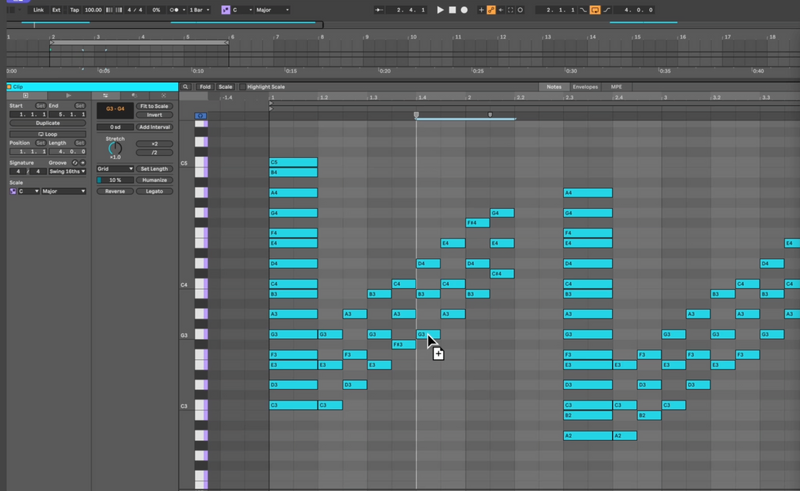Open the MIDI generative tools tab
800x491 pixels.
pos(163,95)
